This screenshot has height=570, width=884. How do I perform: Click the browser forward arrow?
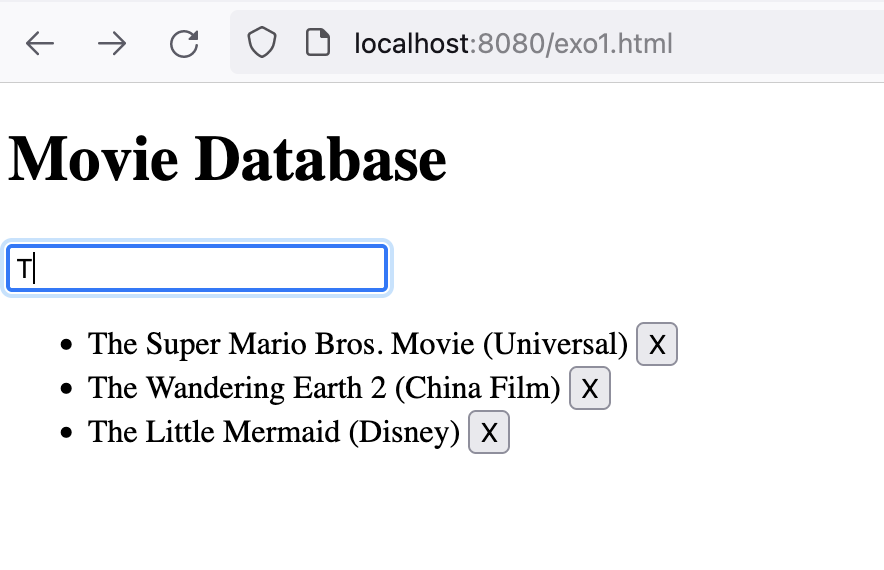tap(112, 44)
